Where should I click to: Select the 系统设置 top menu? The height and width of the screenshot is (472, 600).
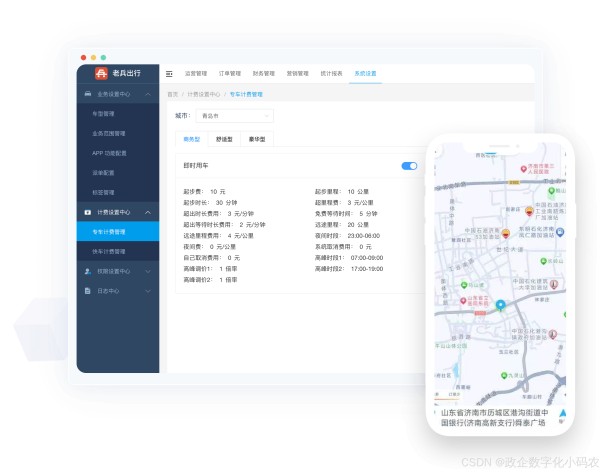365,73
